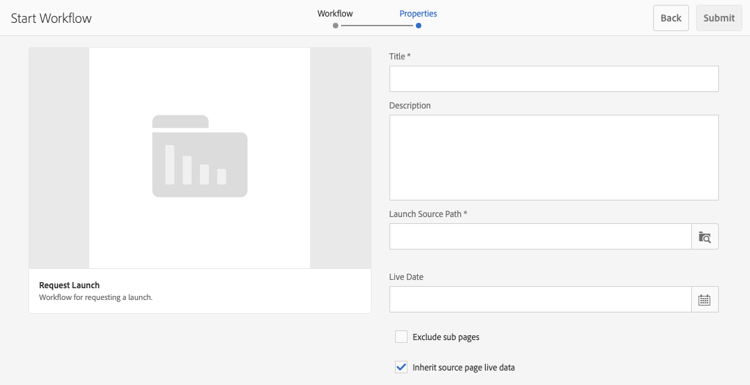
Task: Open the path browser for Launch Source Path
Action: click(x=705, y=236)
